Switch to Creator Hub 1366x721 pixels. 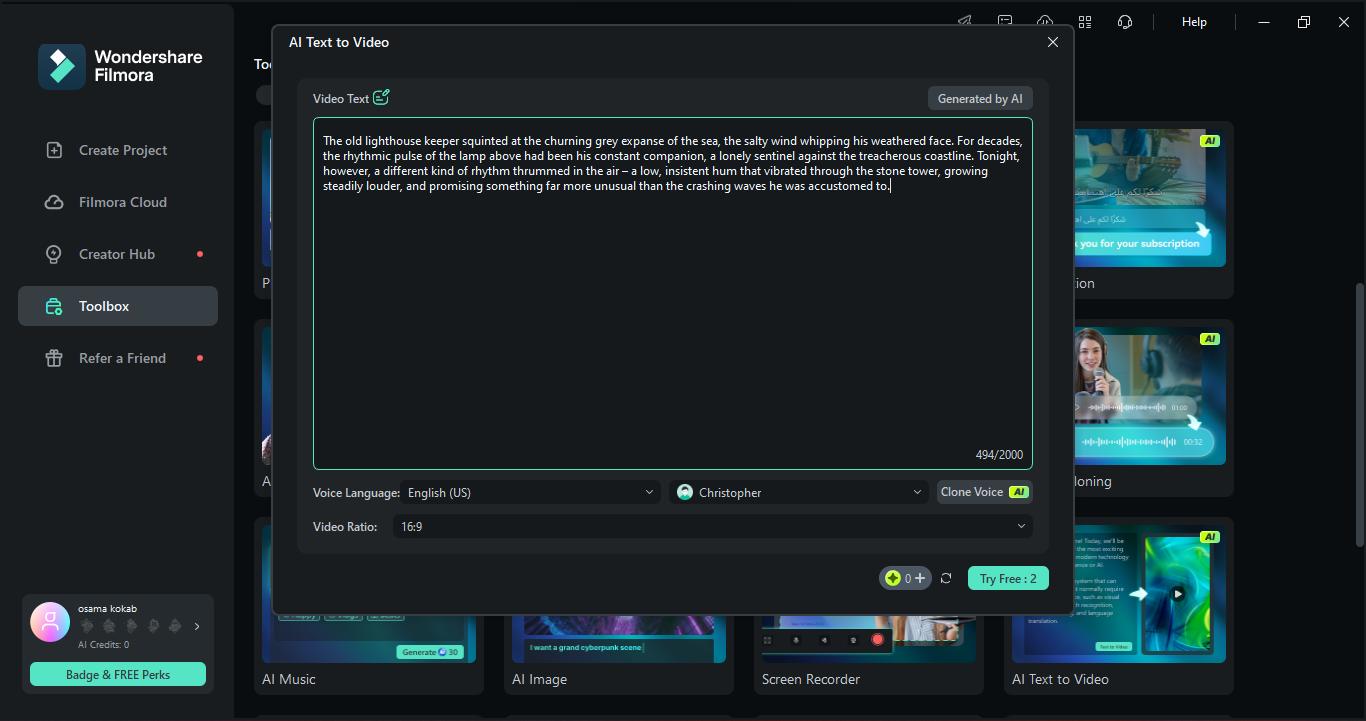(x=118, y=254)
